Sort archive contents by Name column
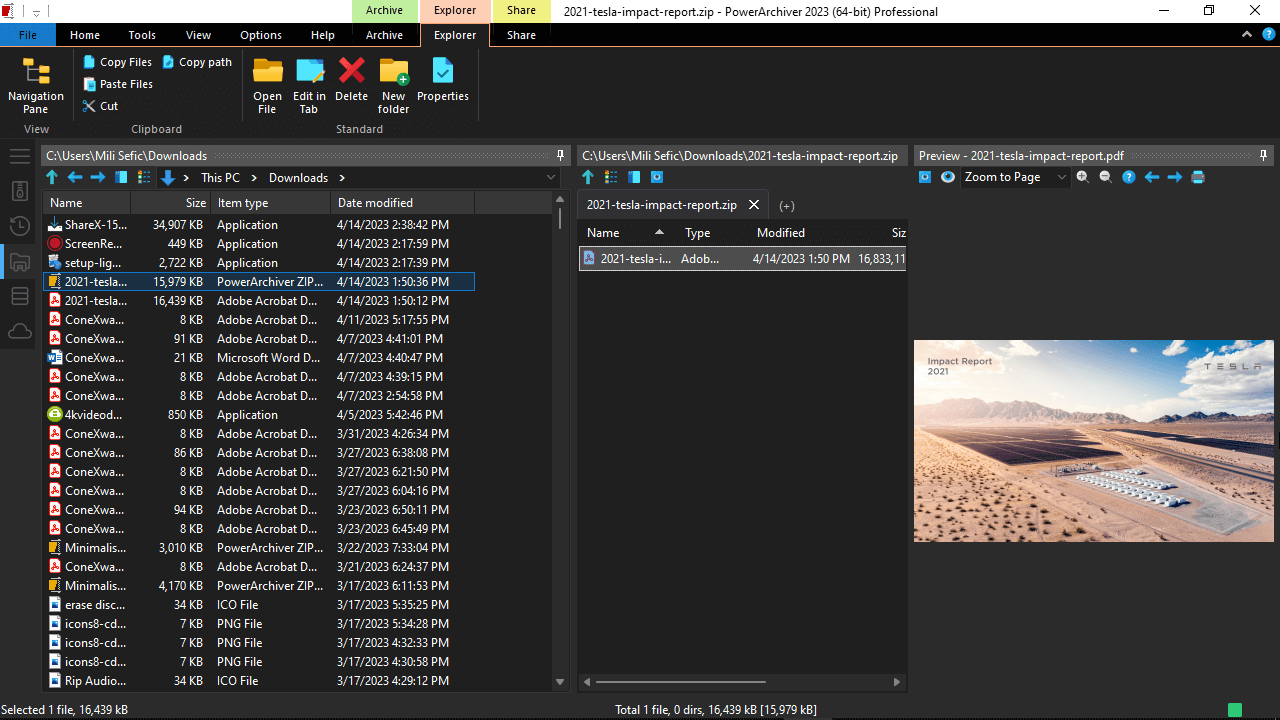The width and height of the screenshot is (1280, 720). pos(605,232)
